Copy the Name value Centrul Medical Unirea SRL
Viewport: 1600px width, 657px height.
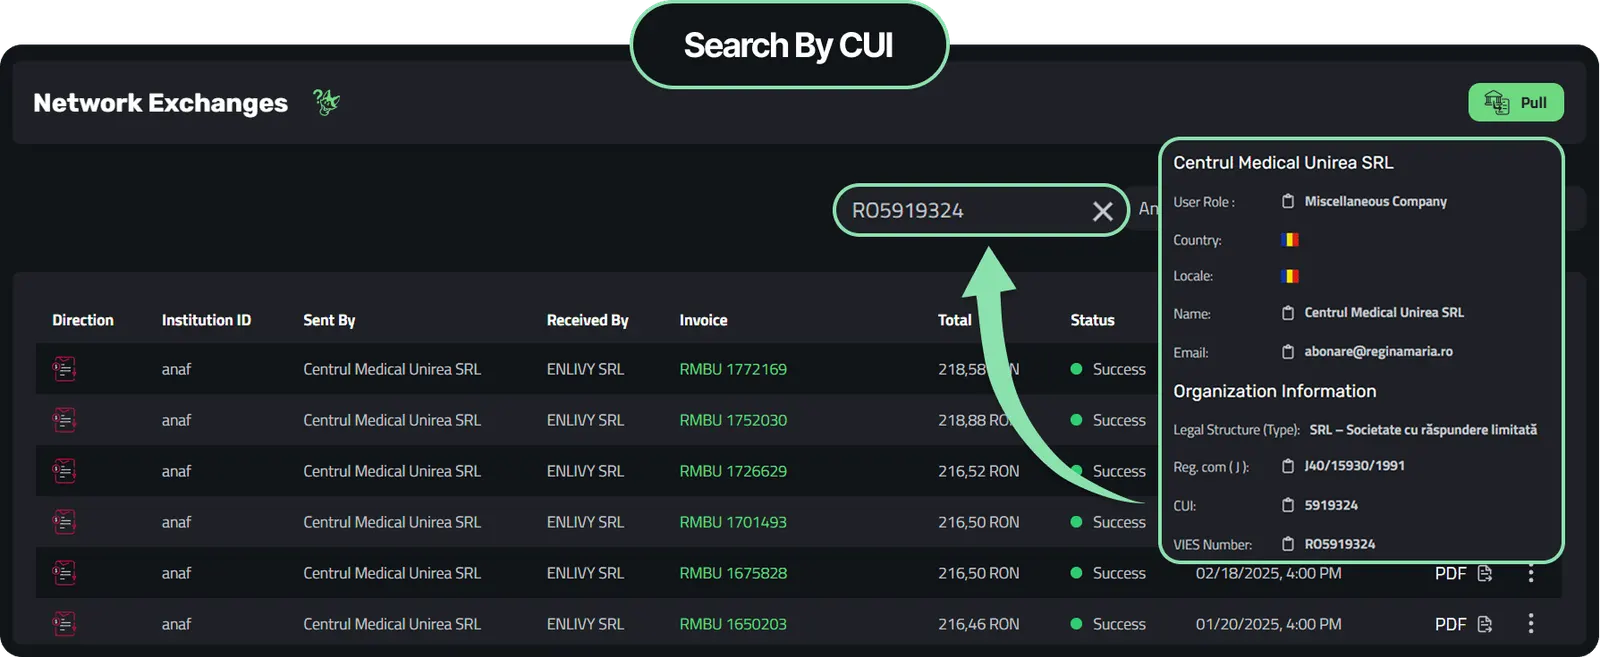point(1288,313)
